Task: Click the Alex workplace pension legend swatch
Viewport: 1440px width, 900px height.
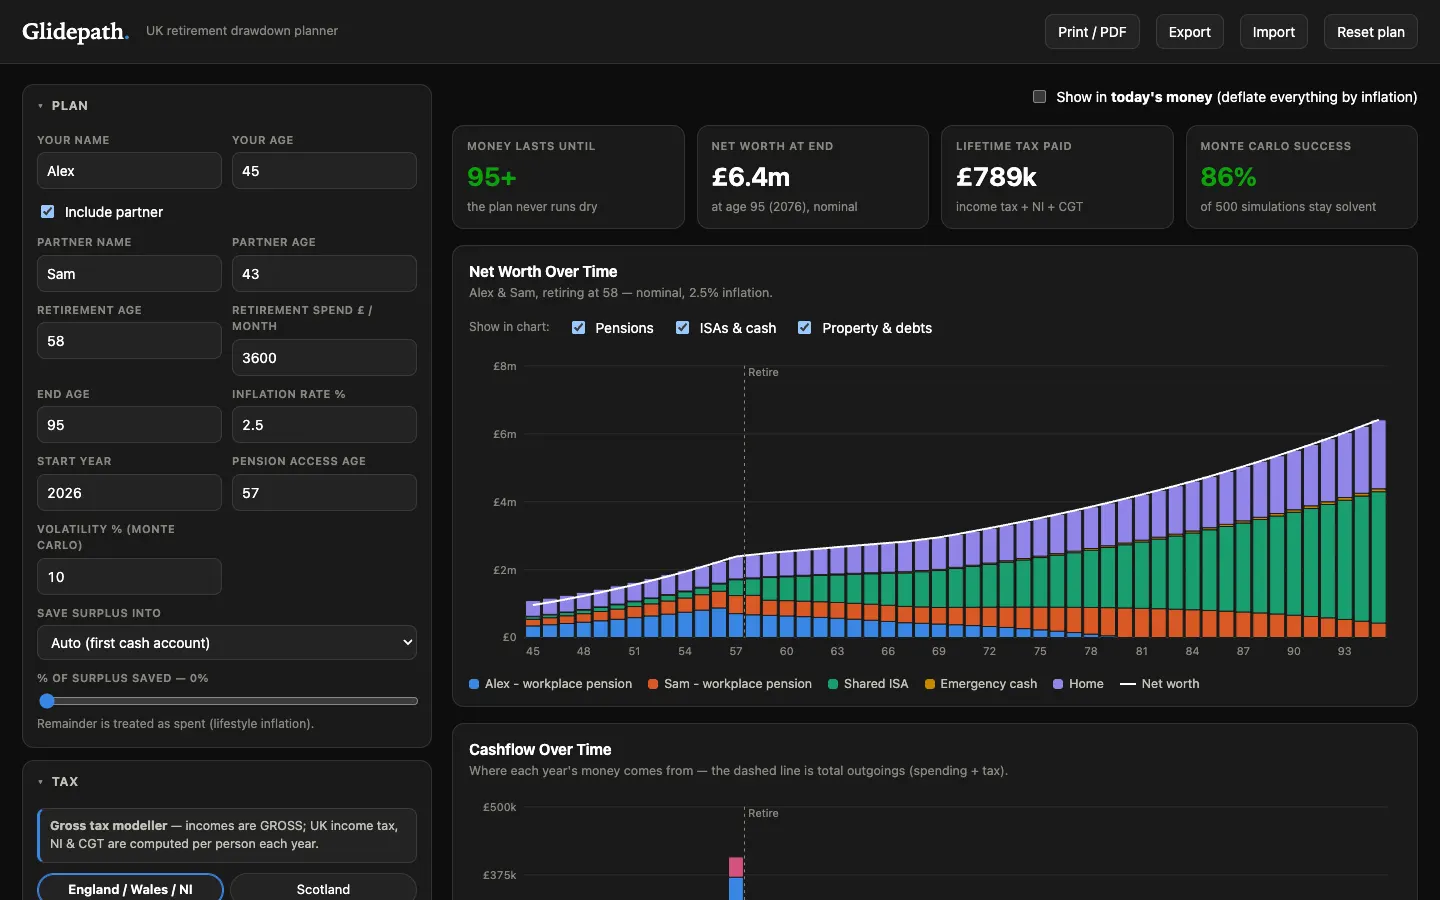Action: coord(474,684)
